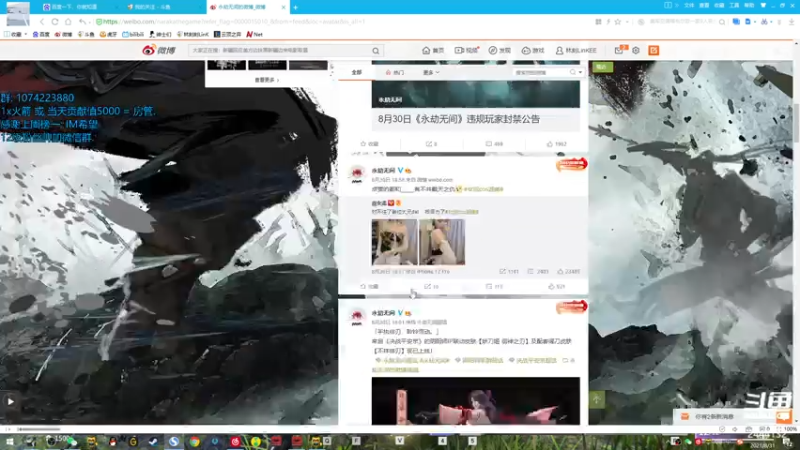Screen dimensions: 800x450
Task: Open the browser 帮助 menu
Action: [x=748, y=5]
